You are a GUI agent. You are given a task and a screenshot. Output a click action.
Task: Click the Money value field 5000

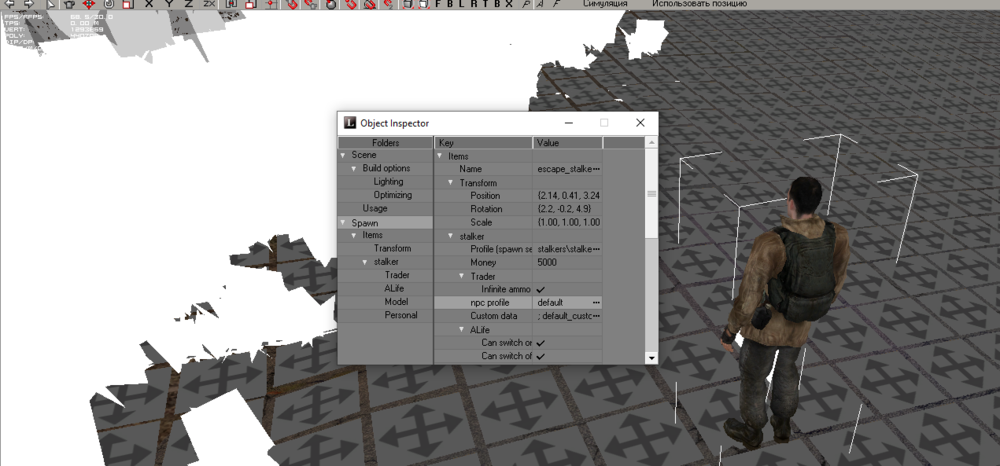567,262
